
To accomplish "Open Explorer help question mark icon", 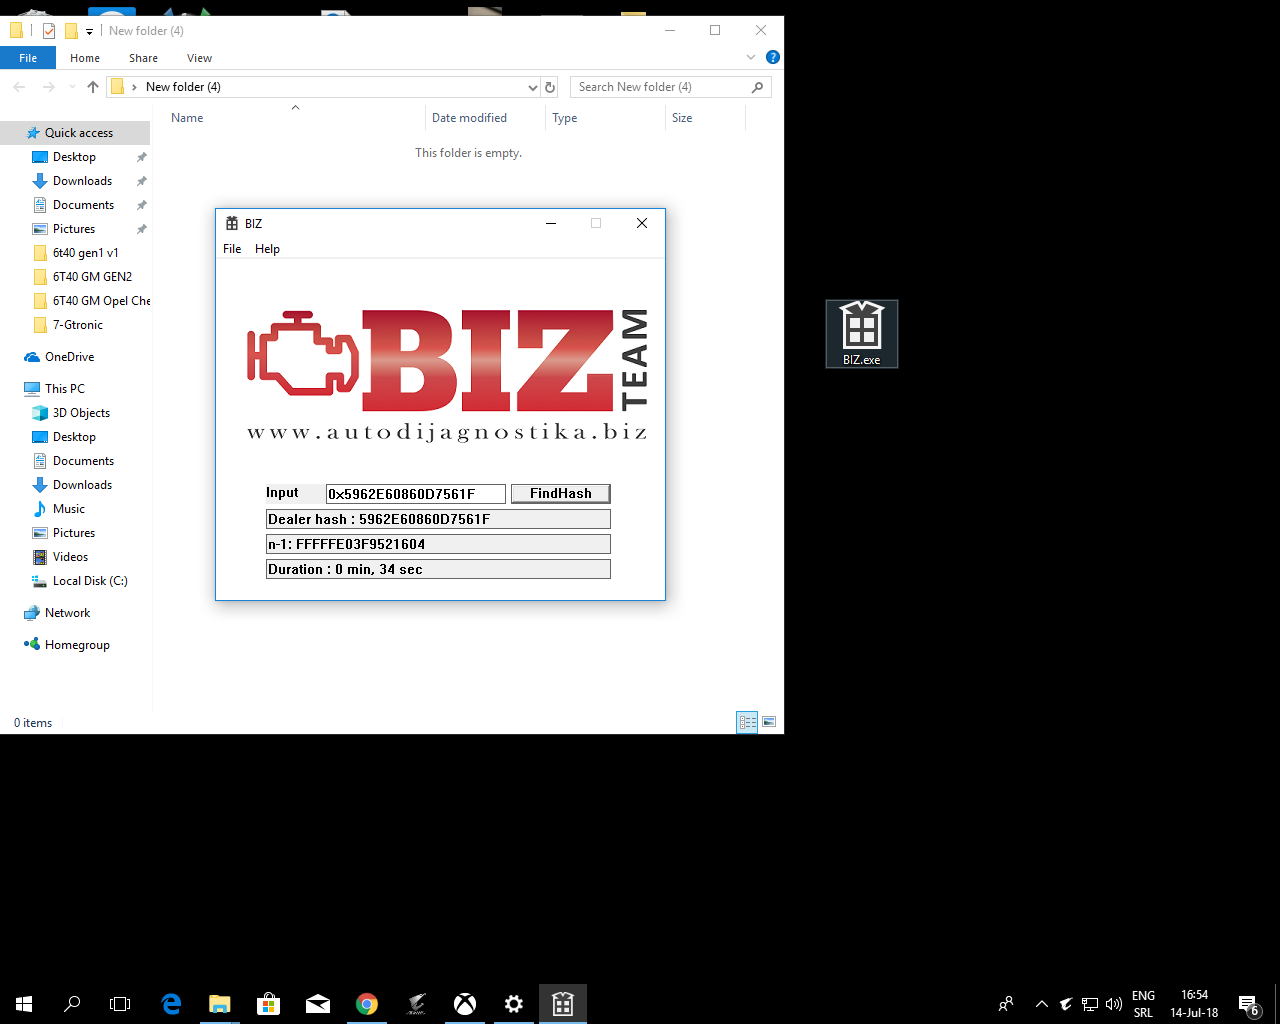I will 772,57.
